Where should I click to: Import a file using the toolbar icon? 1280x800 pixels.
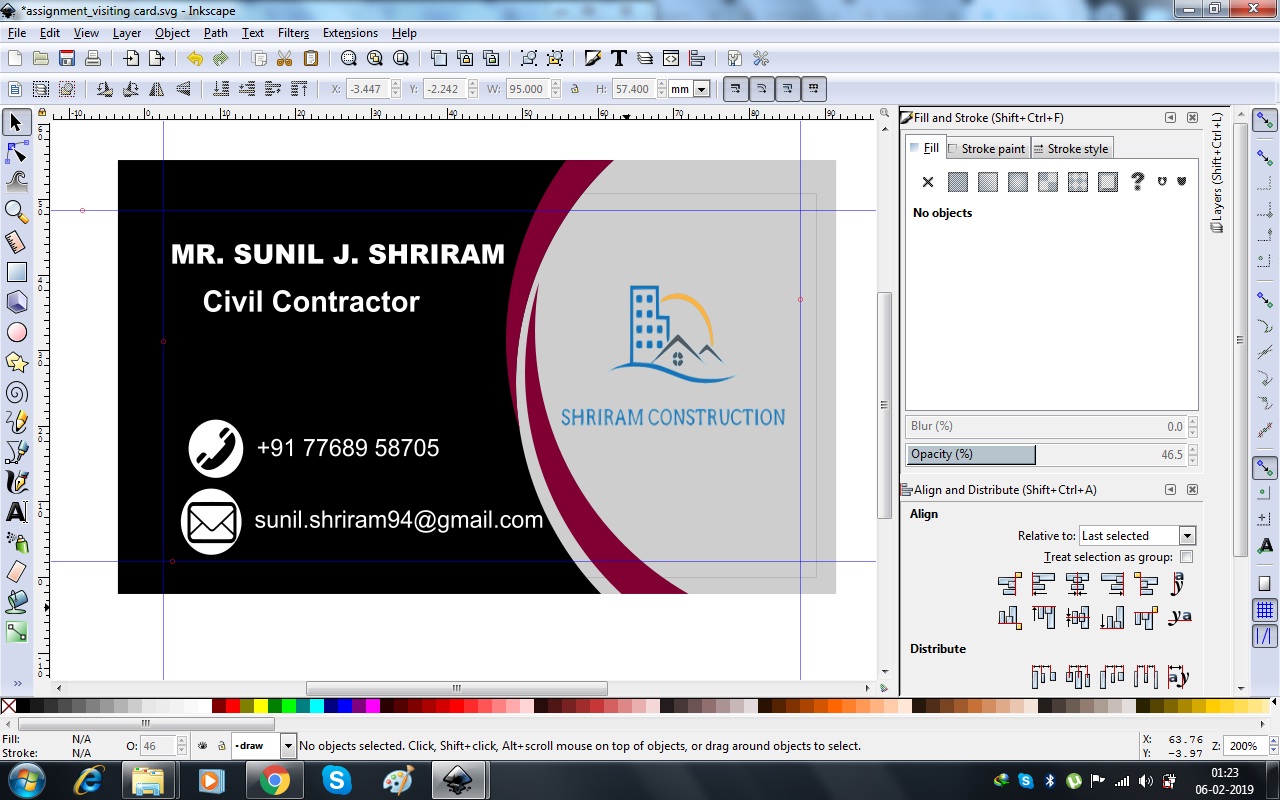pos(131,59)
